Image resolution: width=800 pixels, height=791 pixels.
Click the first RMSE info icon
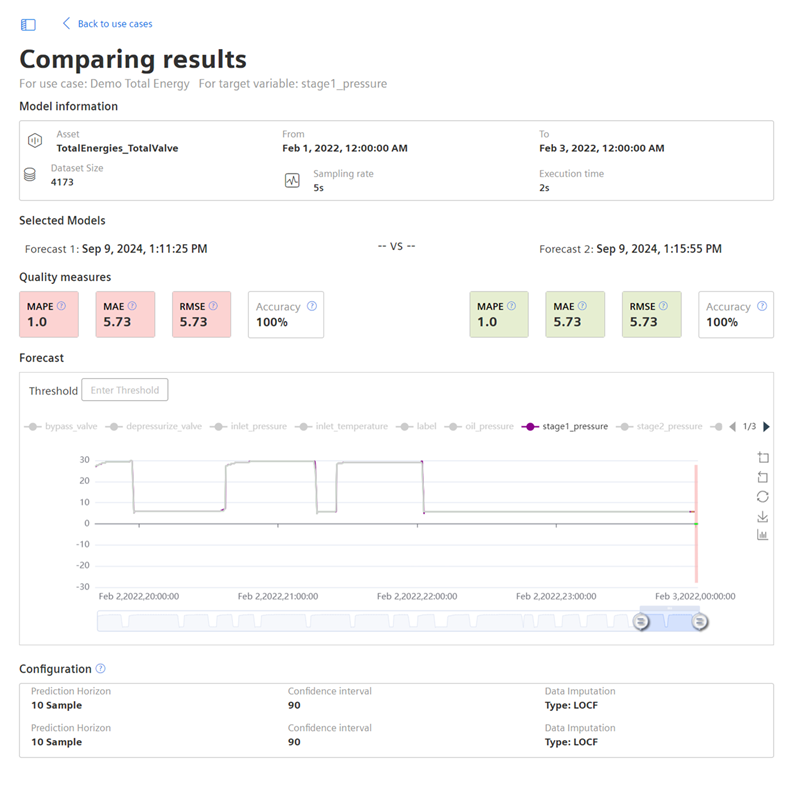point(214,307)
